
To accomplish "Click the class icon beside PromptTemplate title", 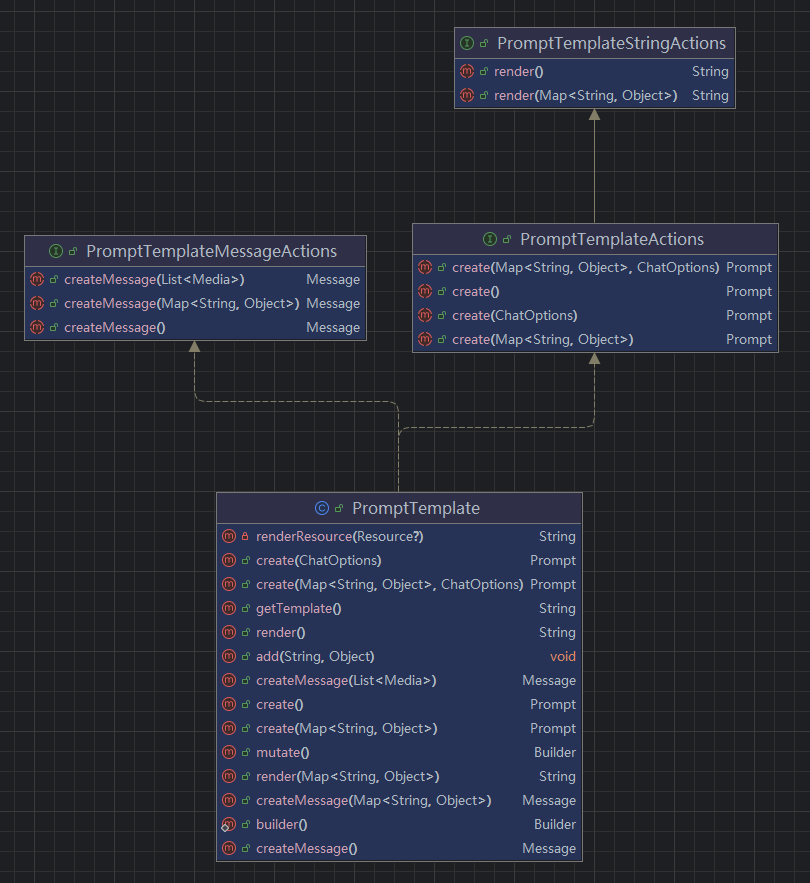I will pos(322,508).
